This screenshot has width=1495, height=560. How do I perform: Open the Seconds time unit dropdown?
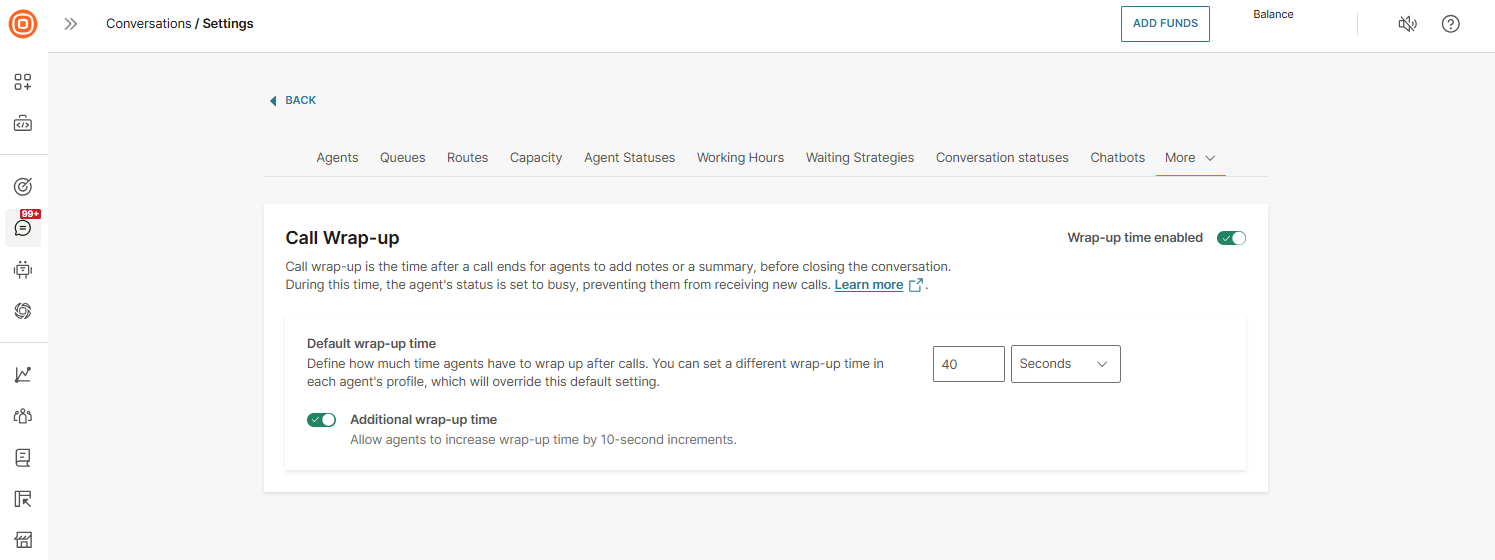coord(1066,364)
